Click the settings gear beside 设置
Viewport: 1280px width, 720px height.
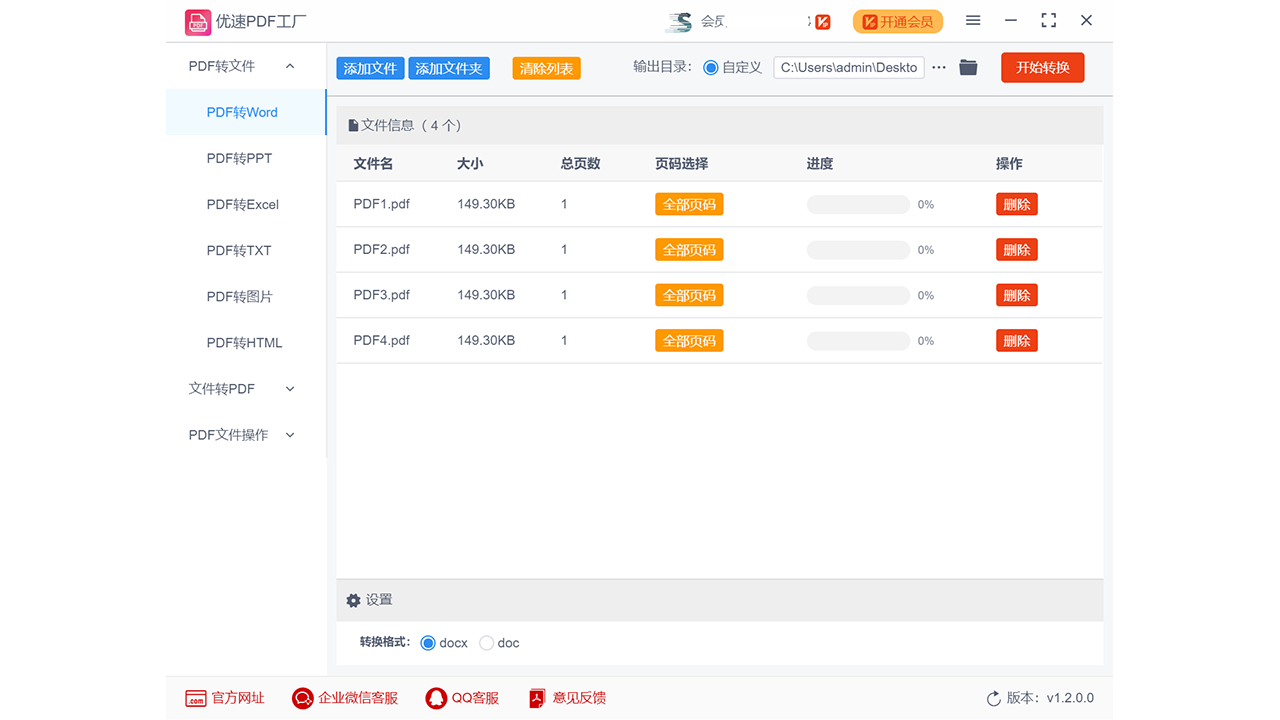coord(353,600)
